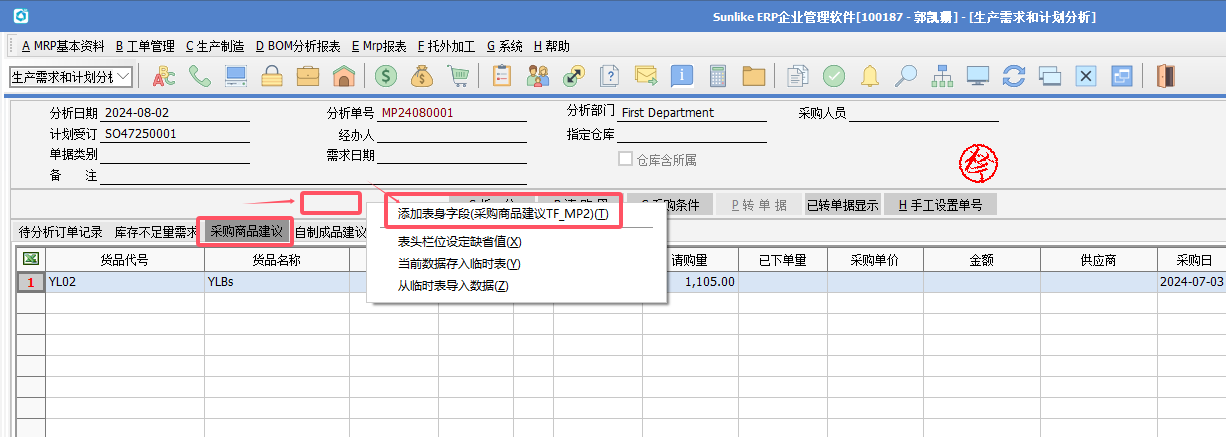Click the green checkmark approve icon
Viewport: 1226px width, 437px height.
point(834,76)
